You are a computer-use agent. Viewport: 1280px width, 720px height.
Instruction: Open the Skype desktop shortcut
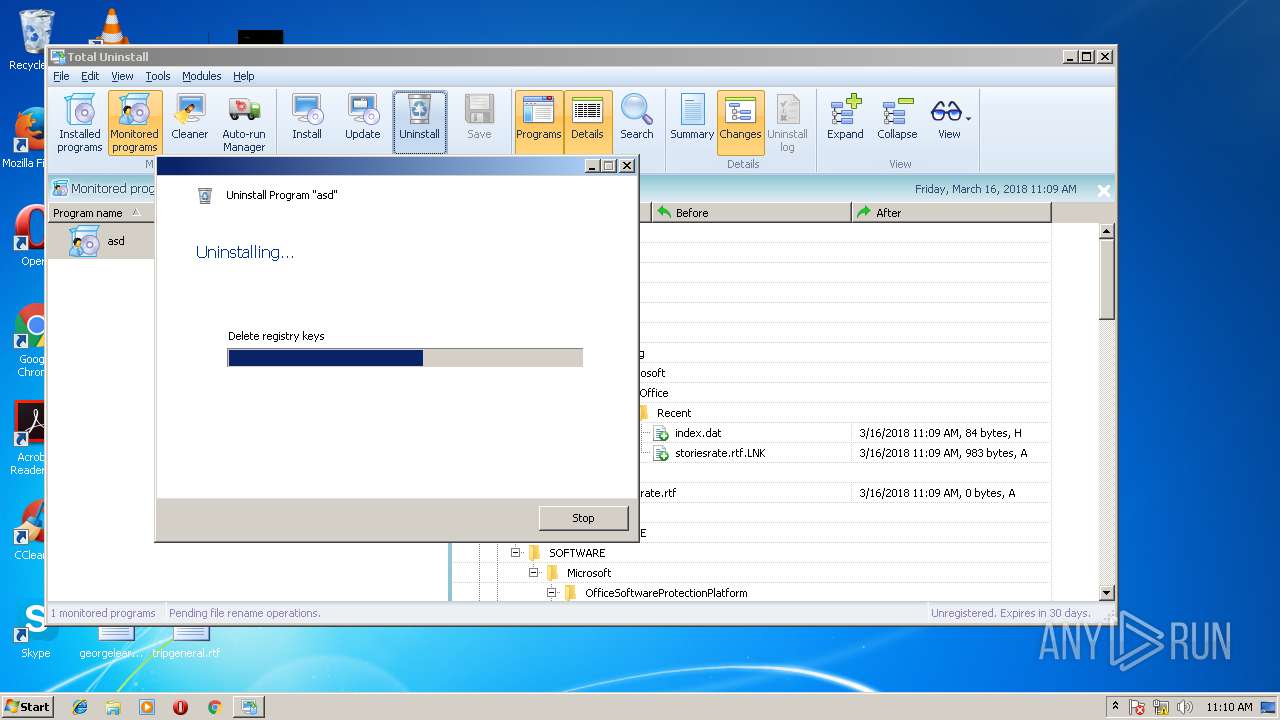tap(35, 630)
